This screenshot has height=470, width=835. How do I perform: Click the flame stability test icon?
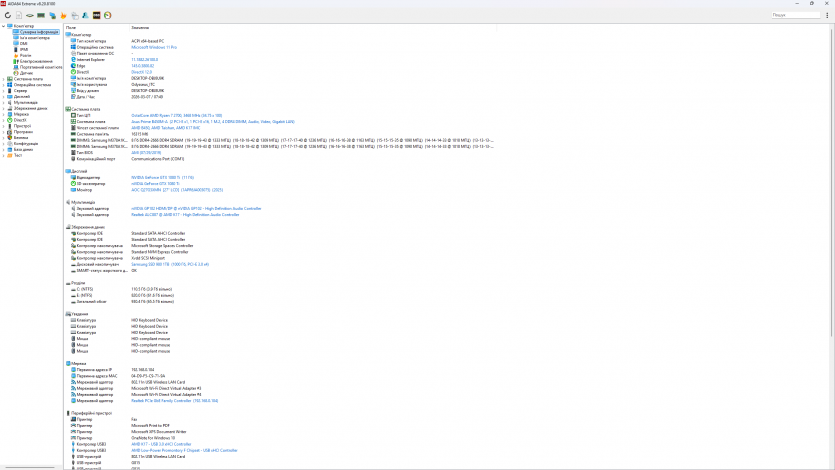pos(65,15)
